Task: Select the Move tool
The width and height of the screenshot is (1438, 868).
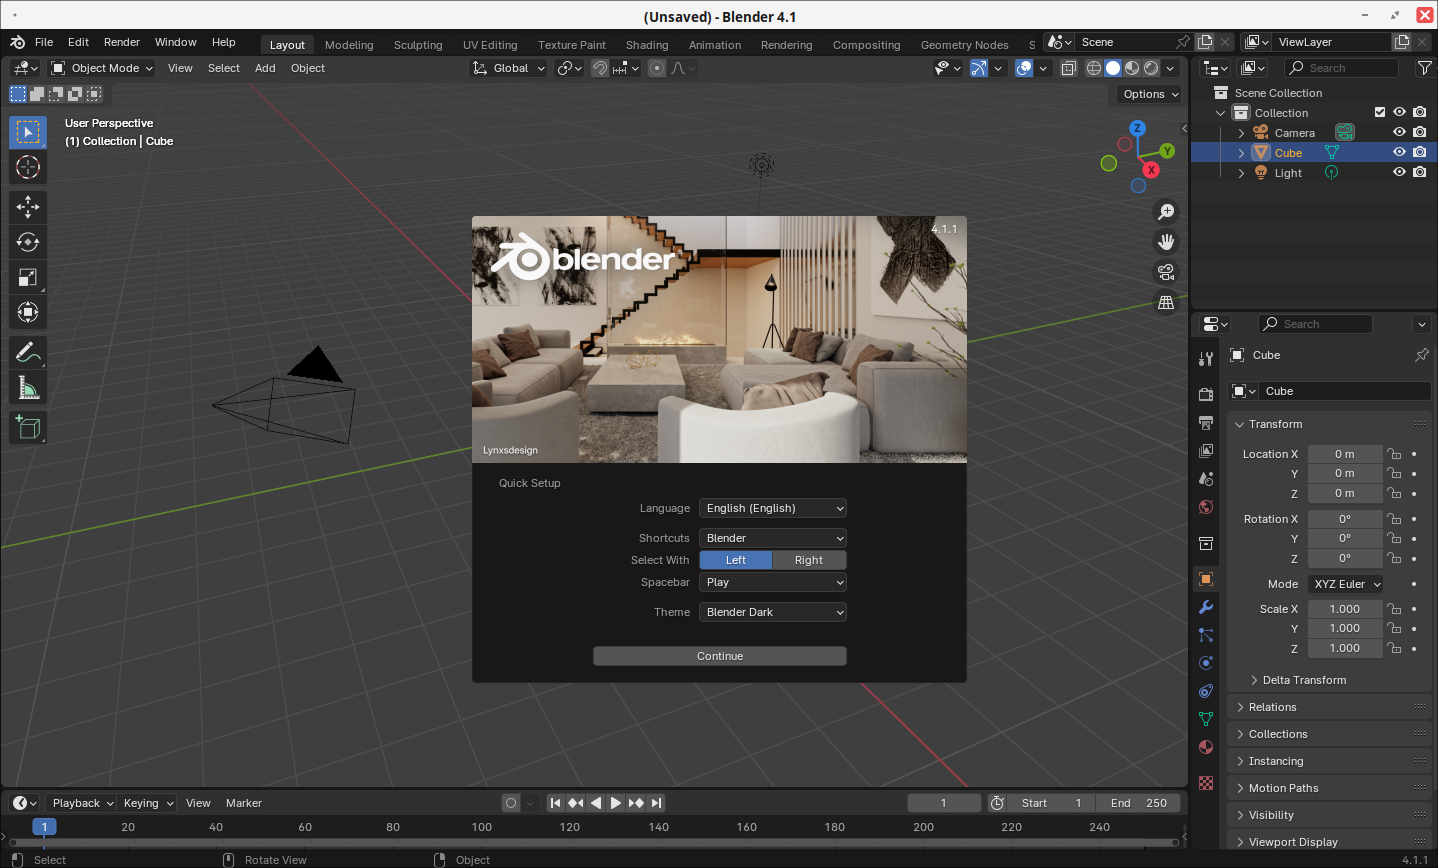Action: pyautogui.click(x=28, y=207)
